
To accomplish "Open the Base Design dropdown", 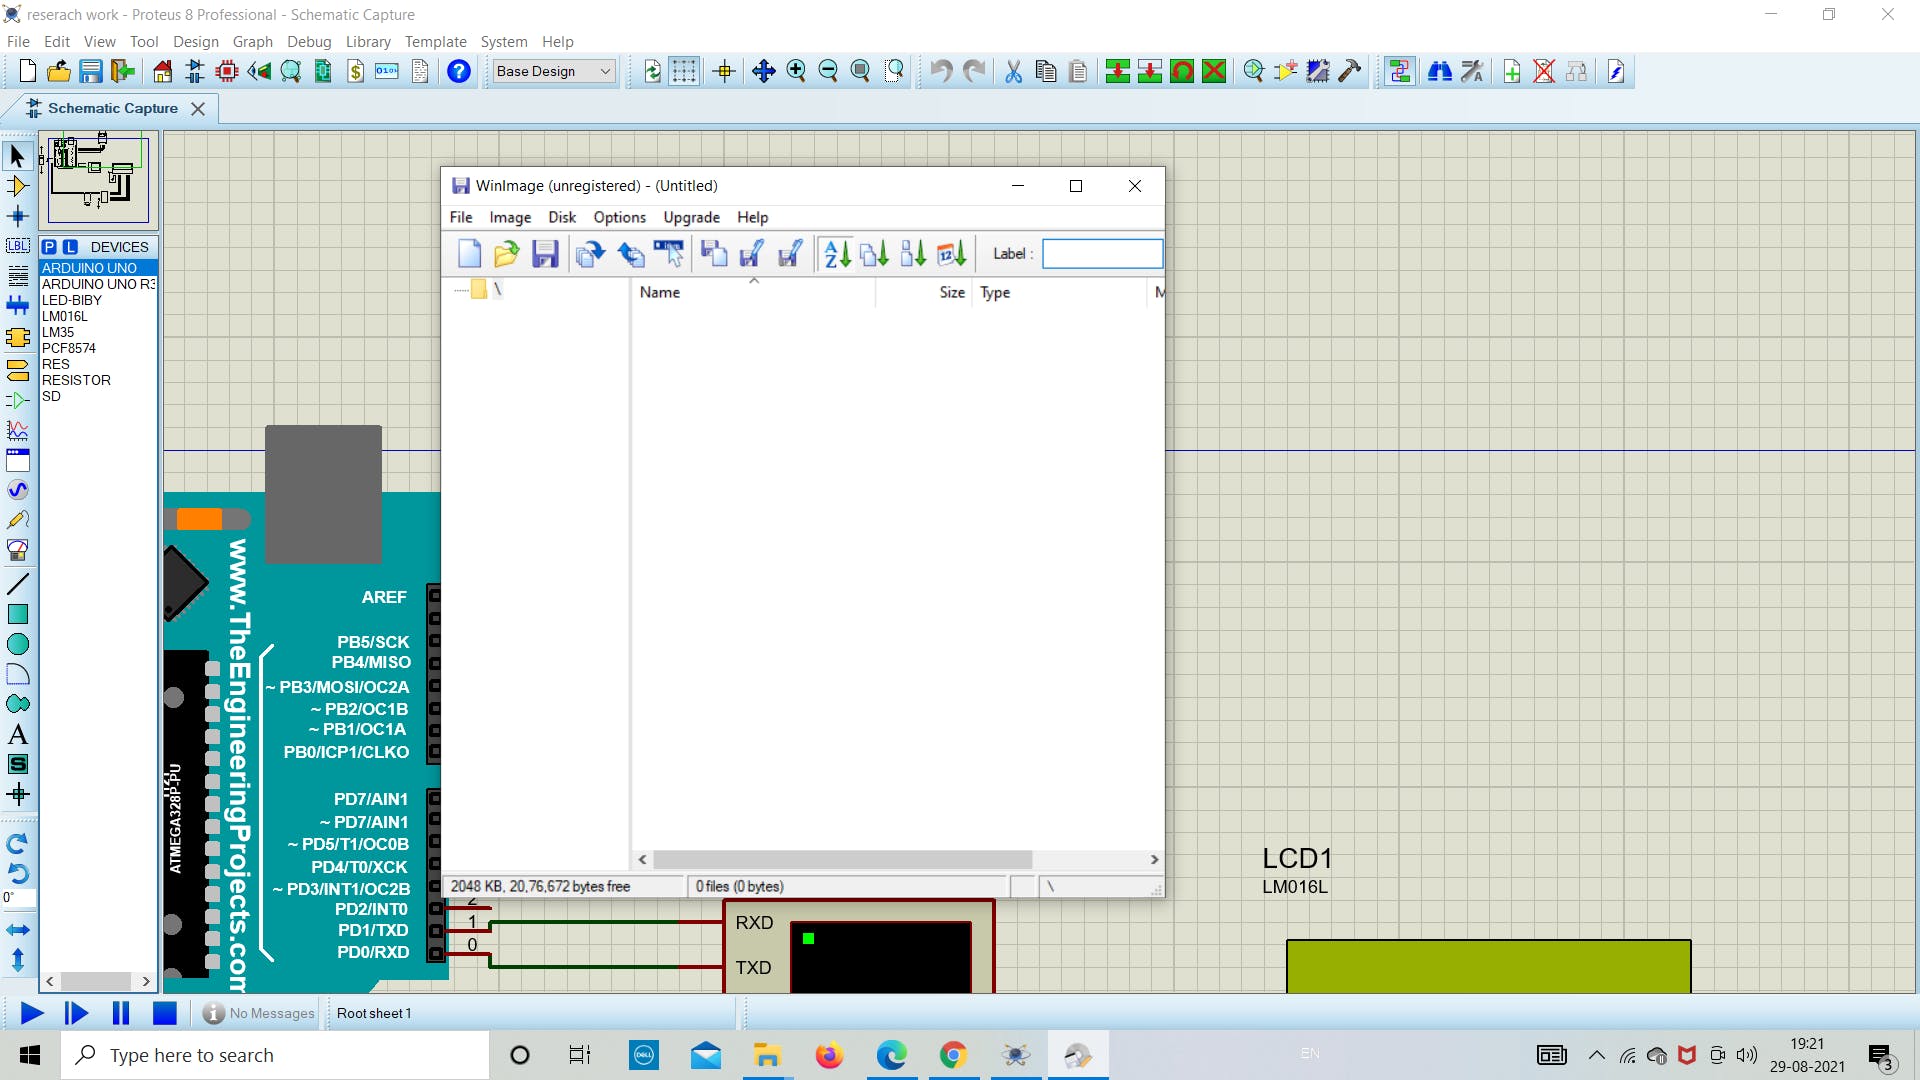I will pyautogui.click(x=554, y=71).
